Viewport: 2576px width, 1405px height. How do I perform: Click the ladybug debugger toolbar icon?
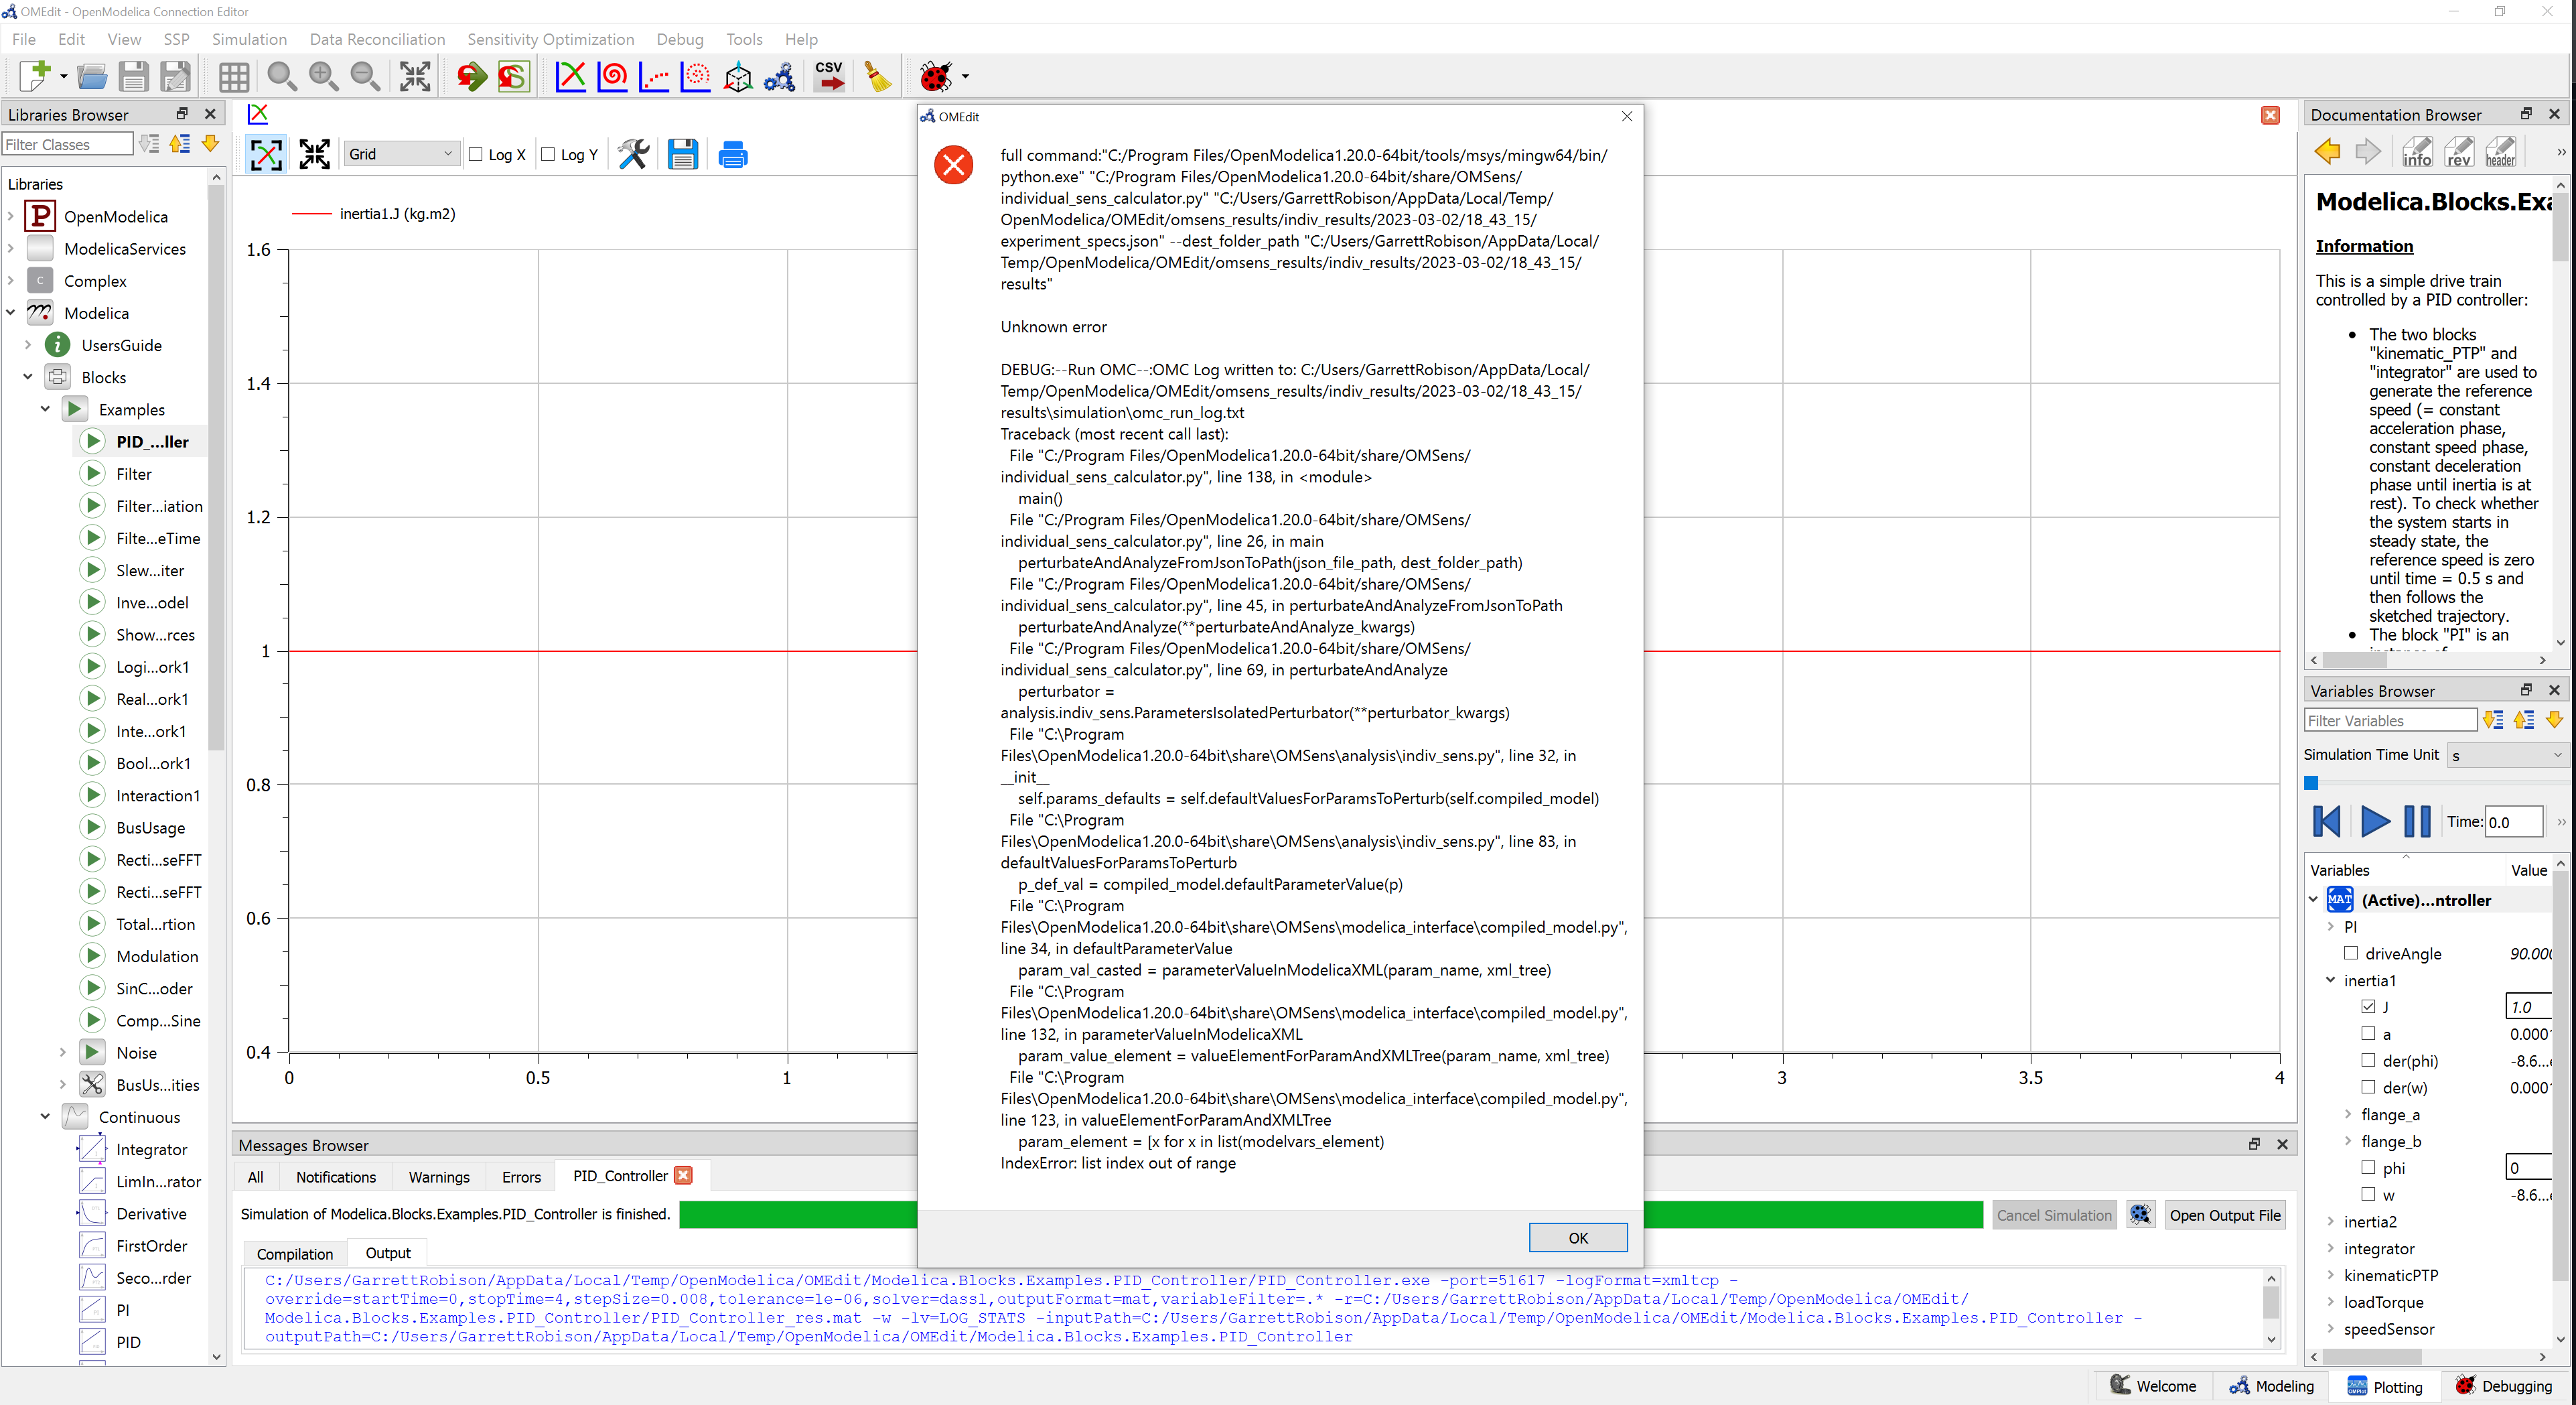(935, 76)
